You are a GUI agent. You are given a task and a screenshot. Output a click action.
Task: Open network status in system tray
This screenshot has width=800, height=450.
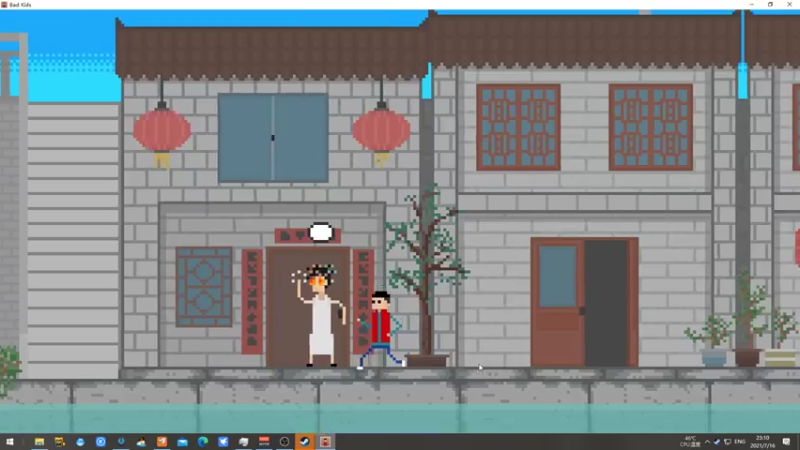(728, 442)
